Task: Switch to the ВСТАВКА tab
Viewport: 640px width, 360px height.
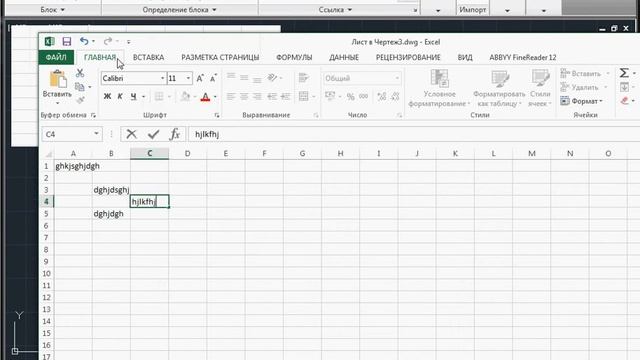Action: pos(149,58)
